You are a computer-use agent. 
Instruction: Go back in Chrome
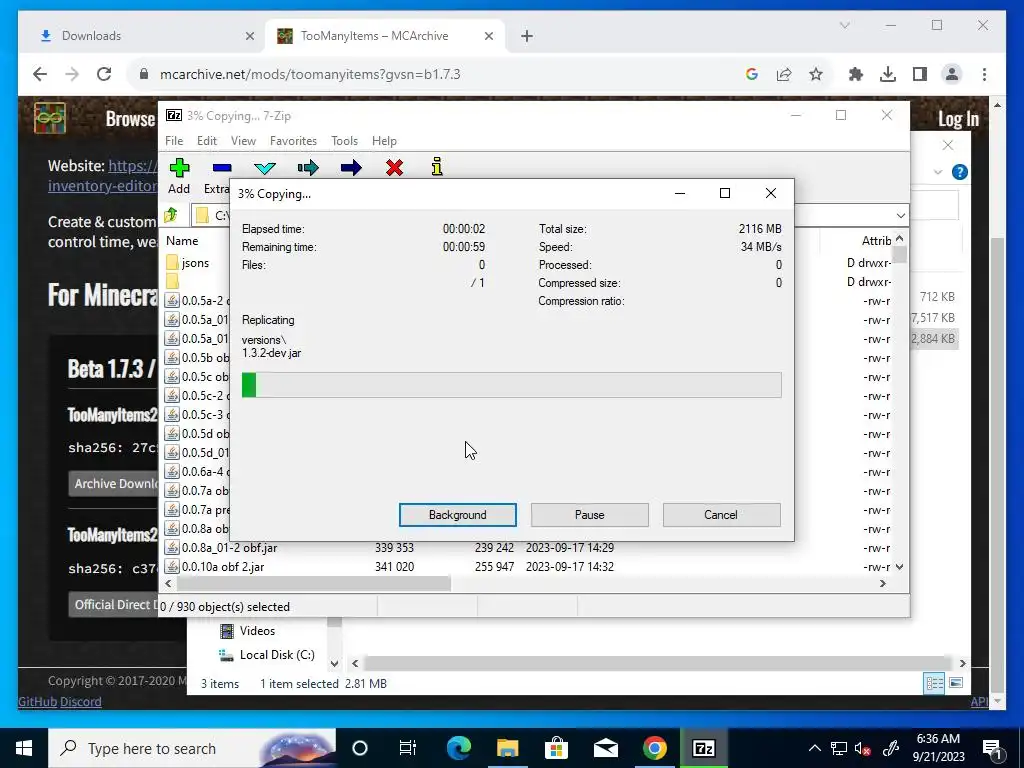(40, 74)
